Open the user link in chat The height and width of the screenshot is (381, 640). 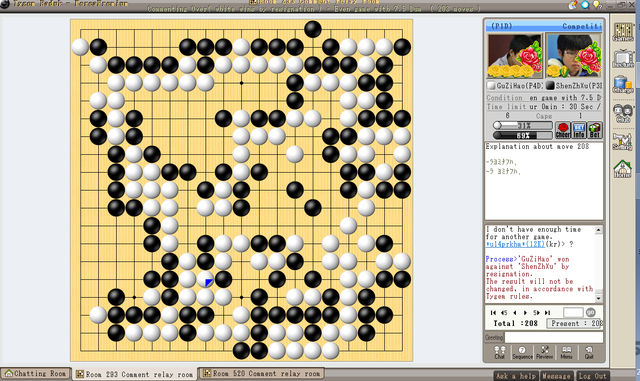click(515, 244)
